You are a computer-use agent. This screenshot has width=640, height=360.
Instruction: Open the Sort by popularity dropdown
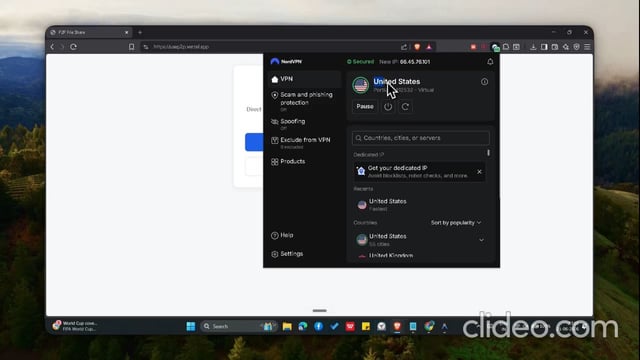tap(456, 223)
